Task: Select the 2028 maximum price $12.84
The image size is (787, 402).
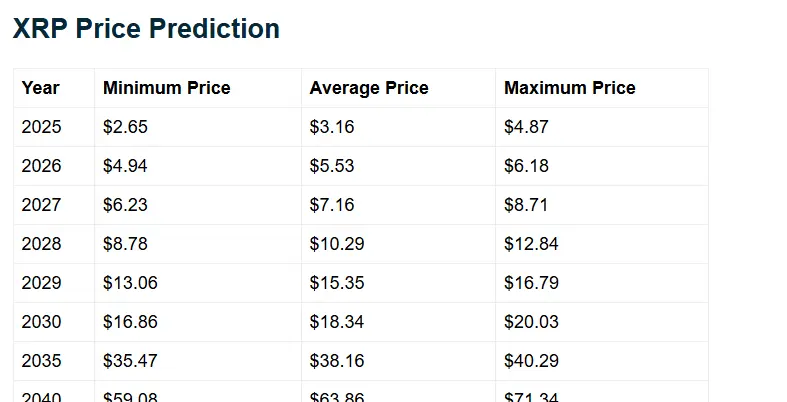Action: tap(531, 244)
